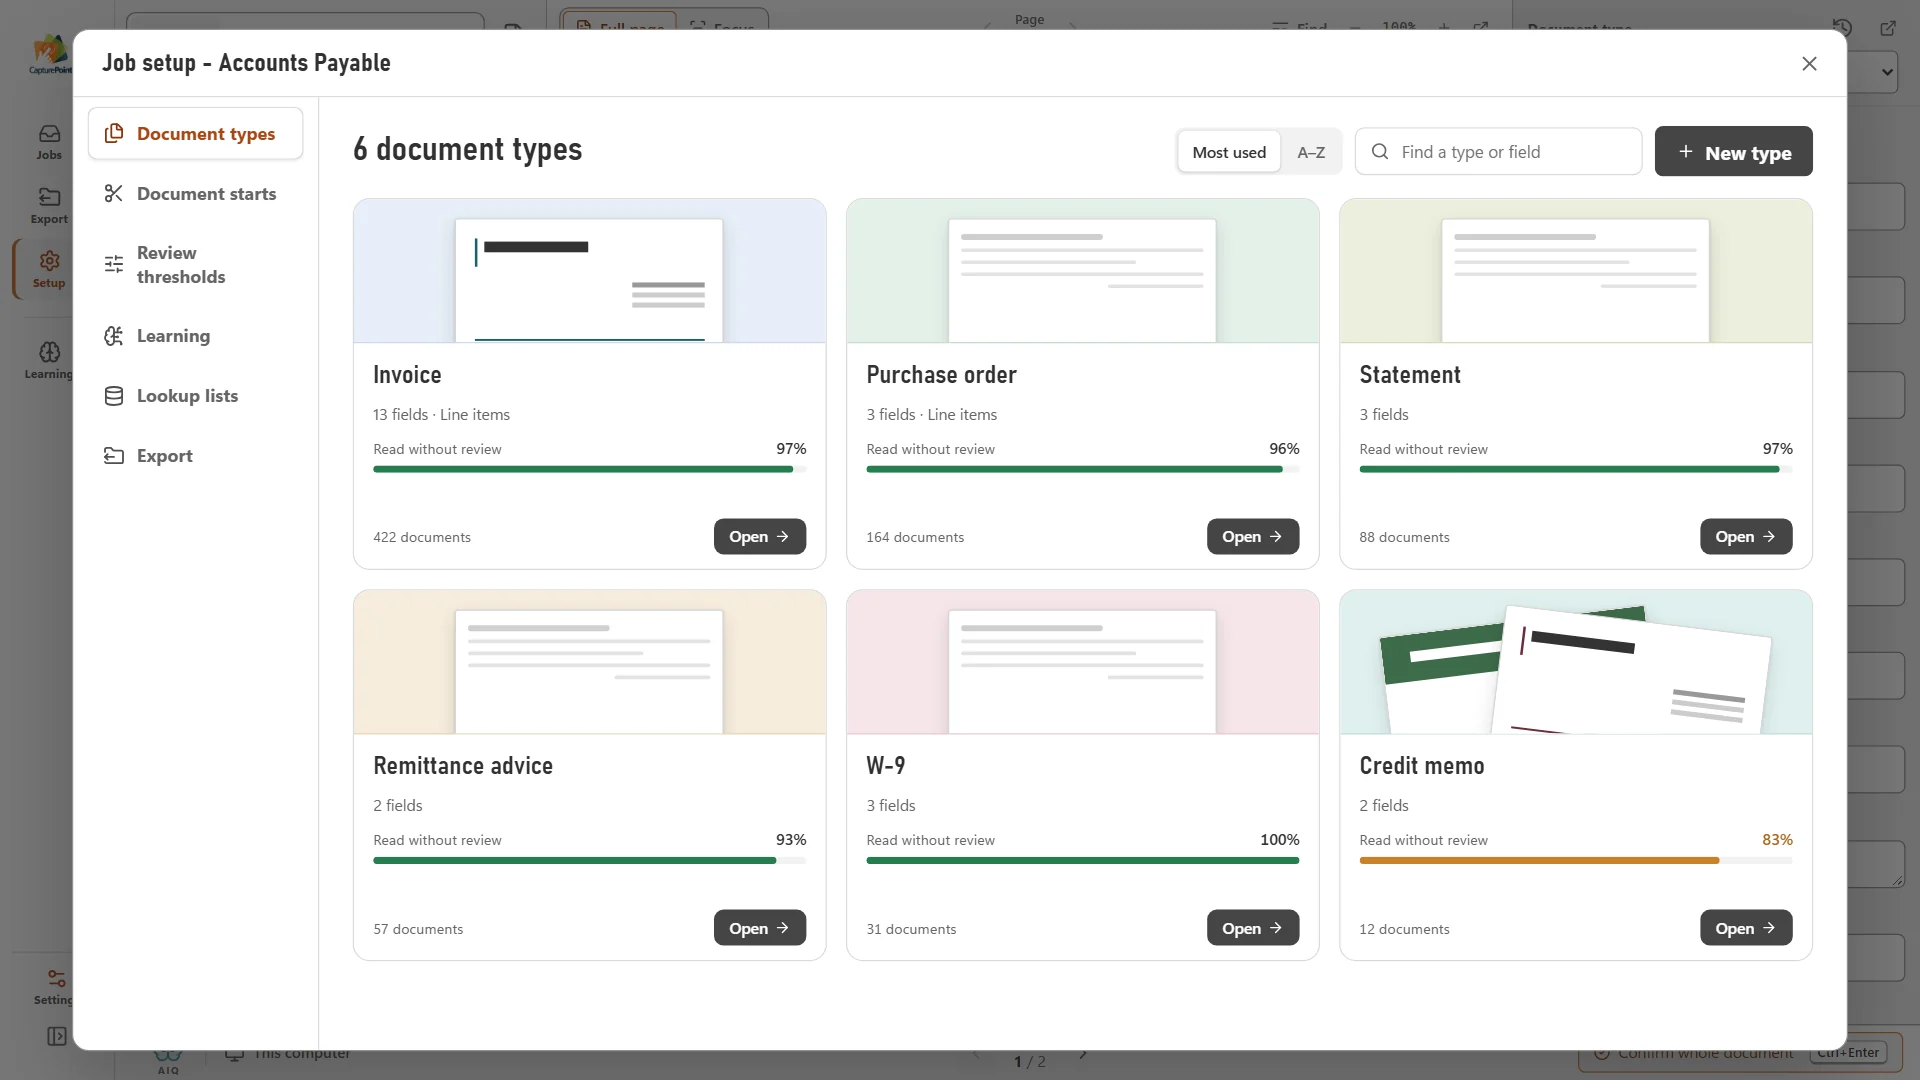Click Confirm whole document in background window
This screenshot has height=1080, width=1920.
(1740, 1054)
